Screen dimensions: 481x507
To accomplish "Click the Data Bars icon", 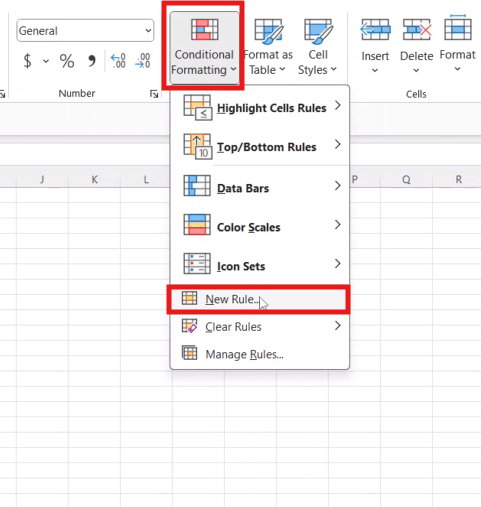I will (x=197, y=185).
